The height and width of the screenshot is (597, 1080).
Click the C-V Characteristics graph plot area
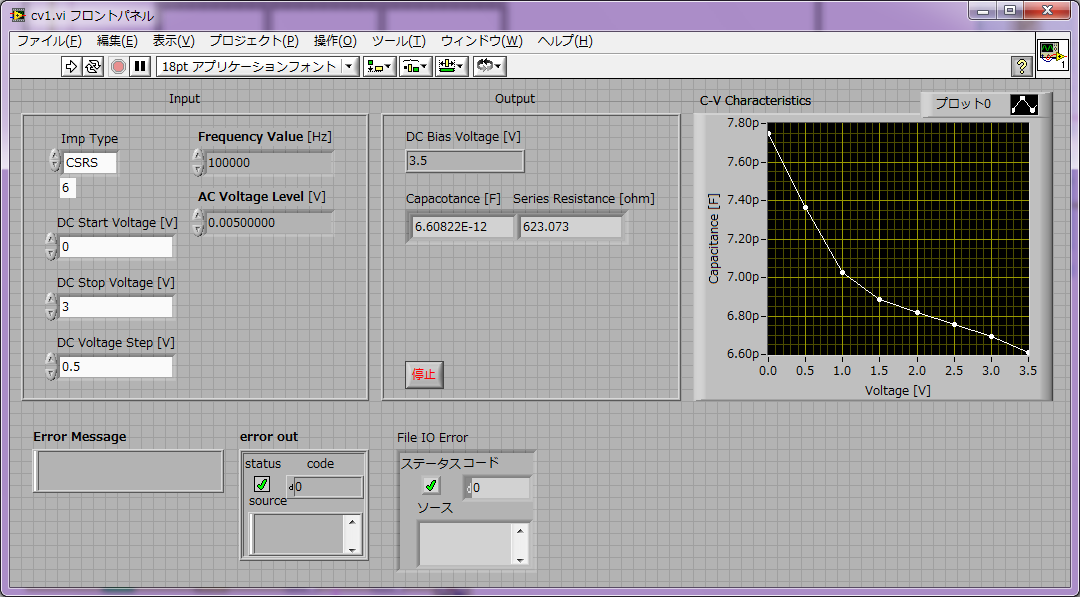[x=898, y=238]
